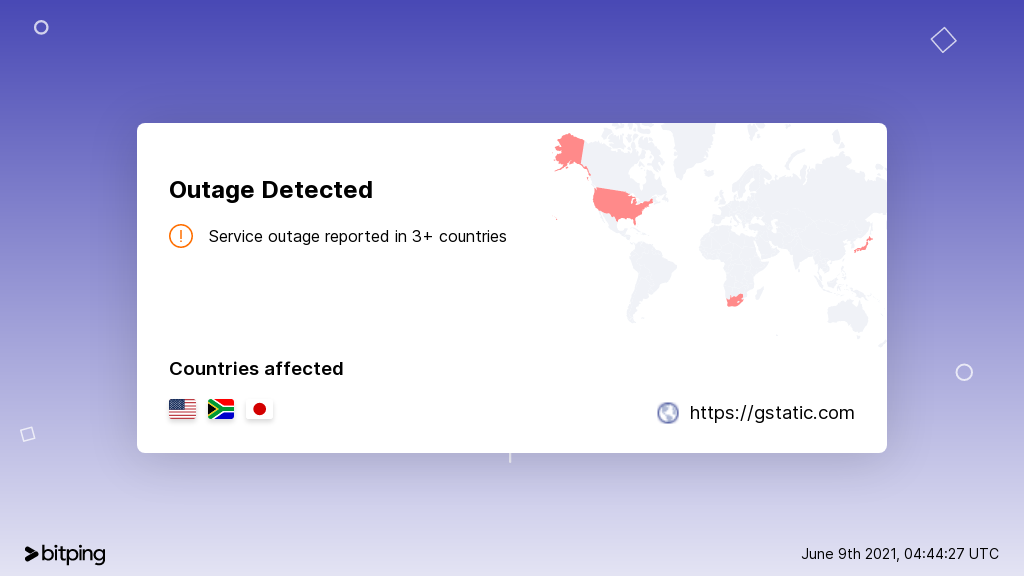Select highlighted Alaska region on map
This screenshot has width=1024, height=576.
point(570,152)
